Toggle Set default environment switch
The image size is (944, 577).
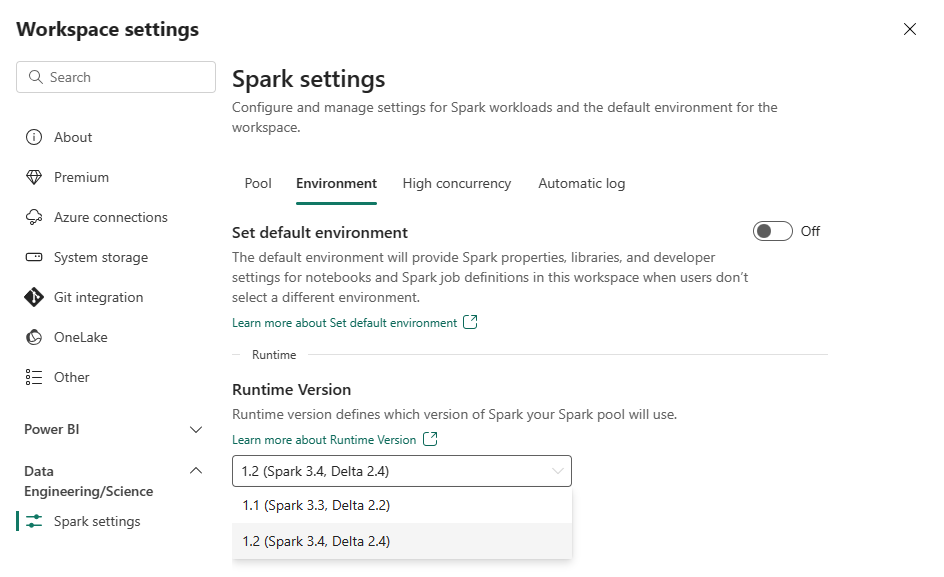[772, 231]
